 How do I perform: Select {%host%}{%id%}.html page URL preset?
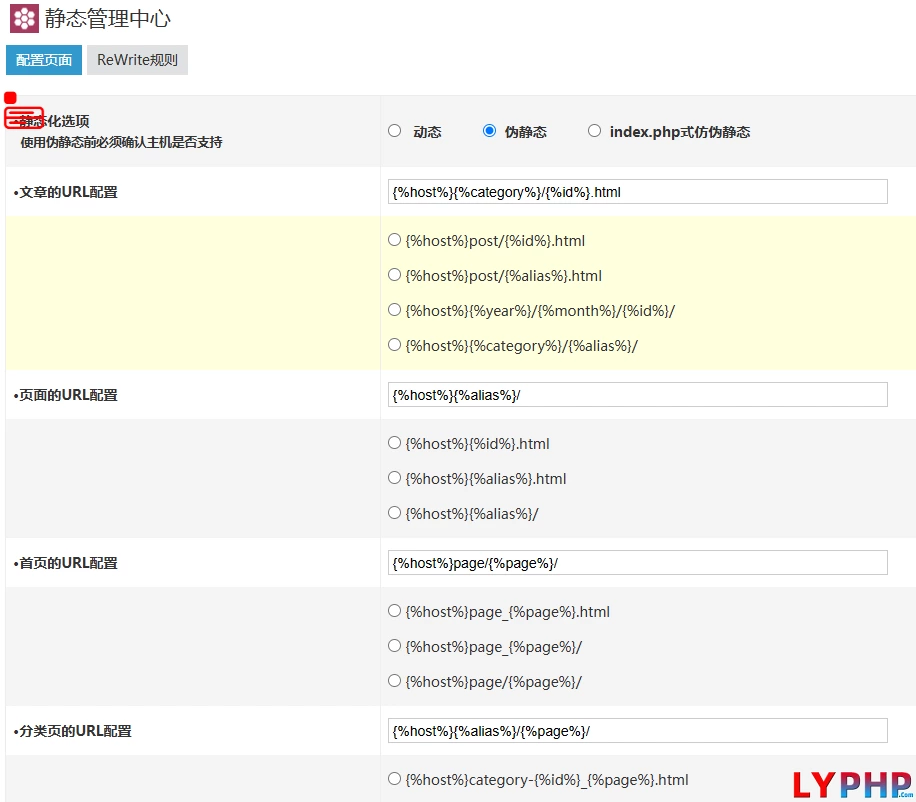tap(394, 443)
